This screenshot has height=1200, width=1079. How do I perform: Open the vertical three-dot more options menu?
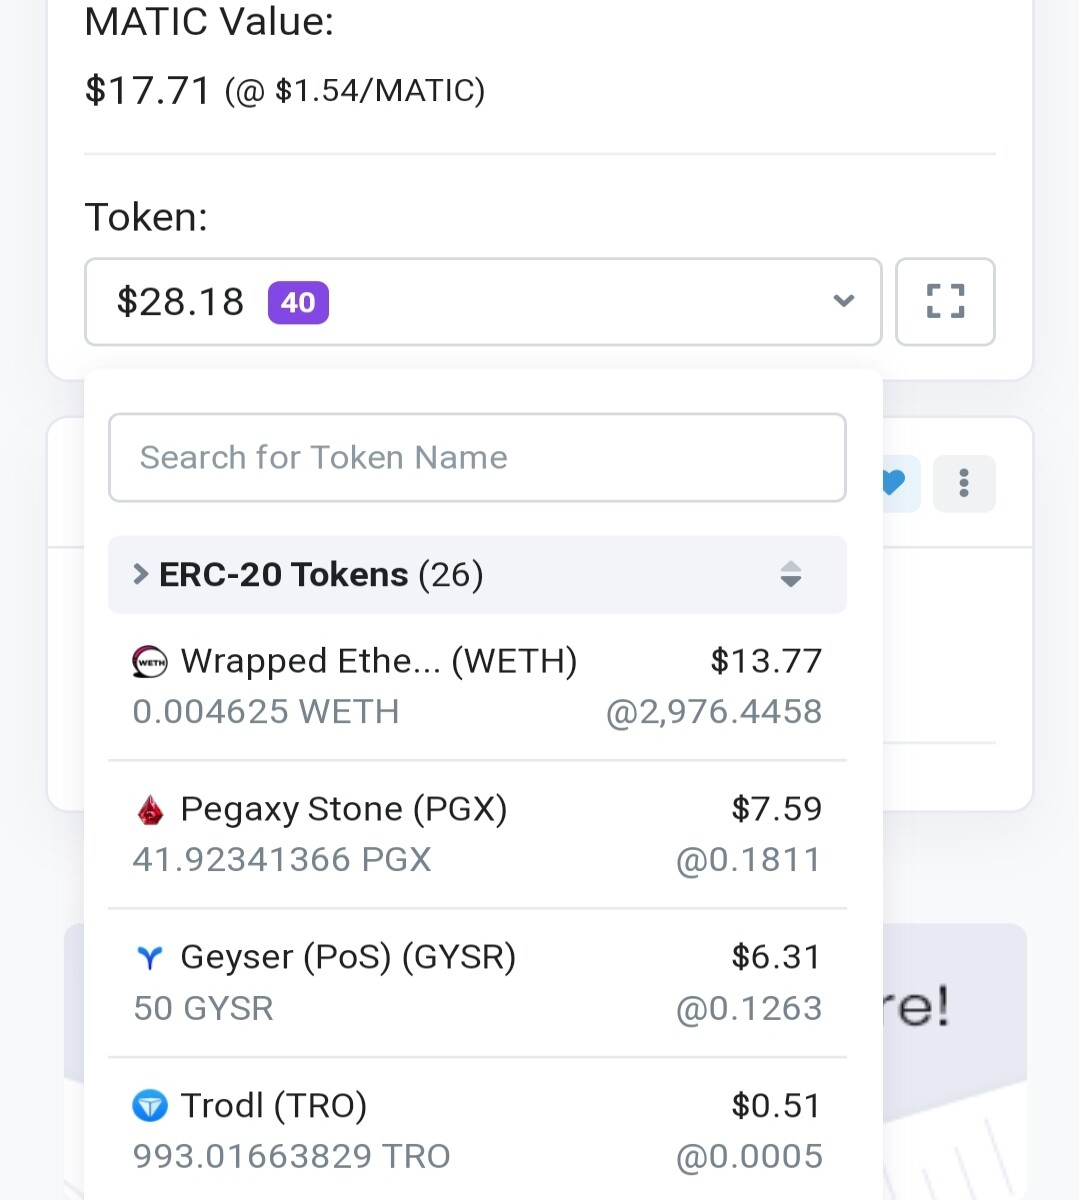coord(964,484)
